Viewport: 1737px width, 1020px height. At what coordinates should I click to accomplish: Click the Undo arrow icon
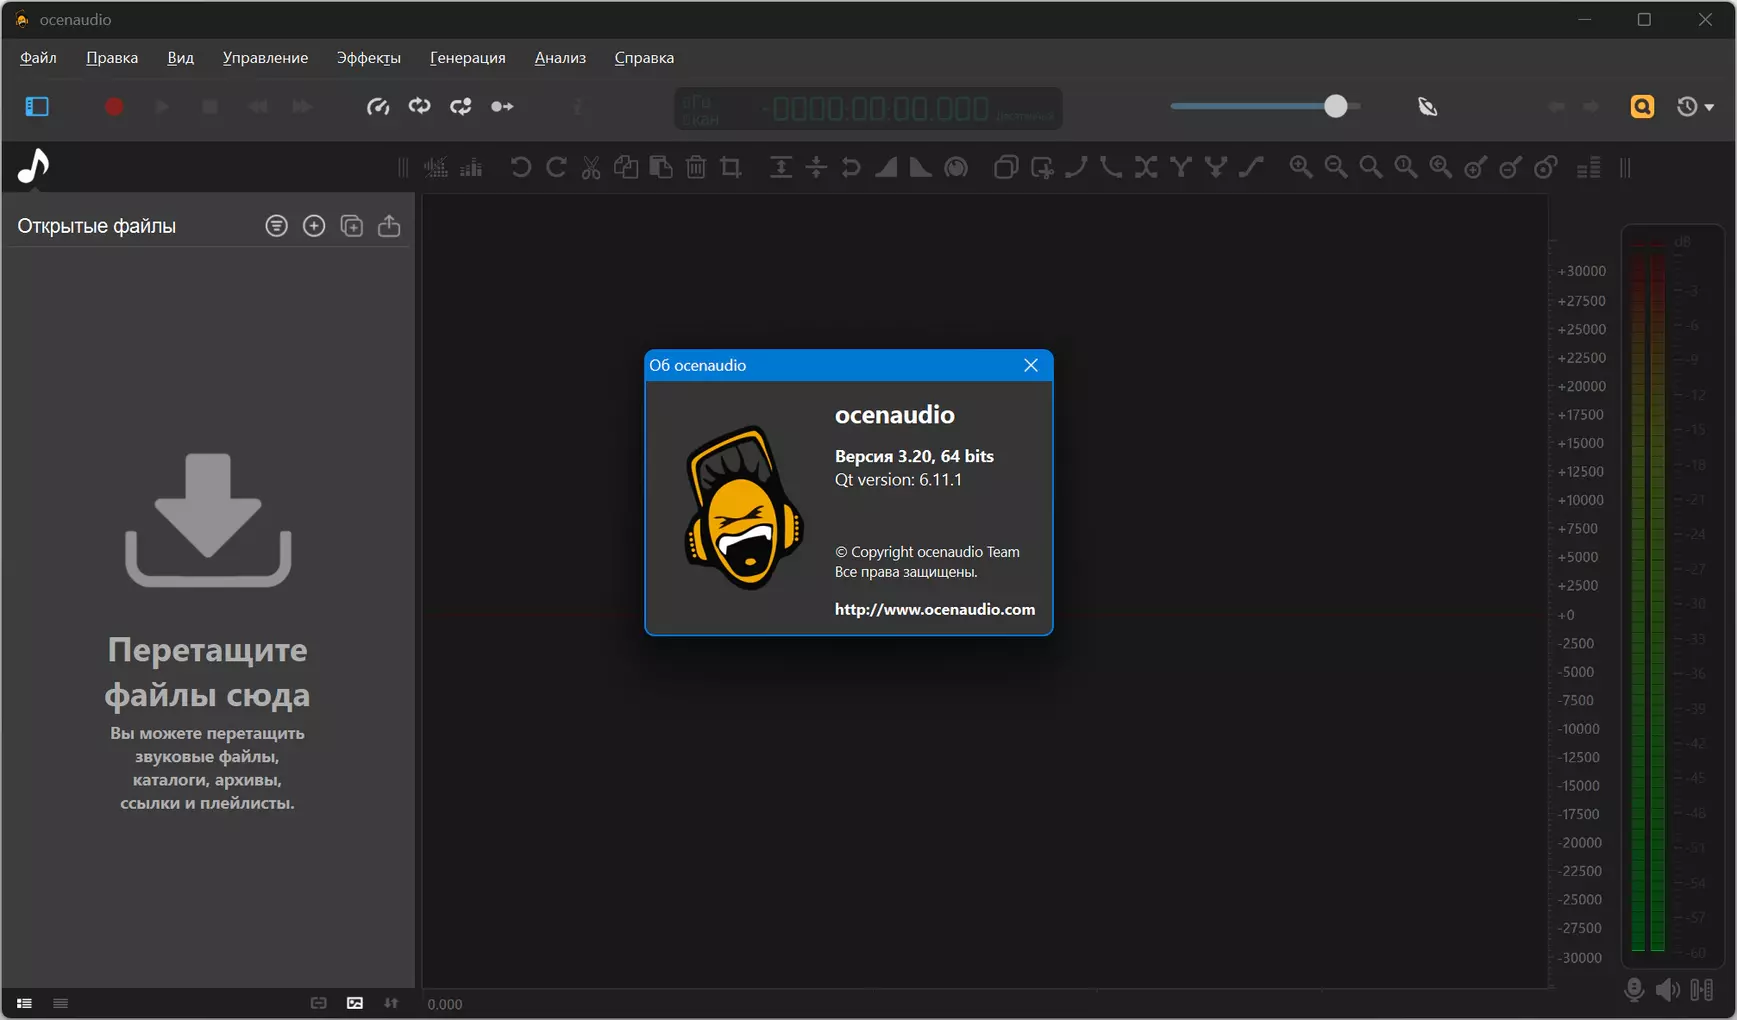pyautogui.click(x=520, y=167)
